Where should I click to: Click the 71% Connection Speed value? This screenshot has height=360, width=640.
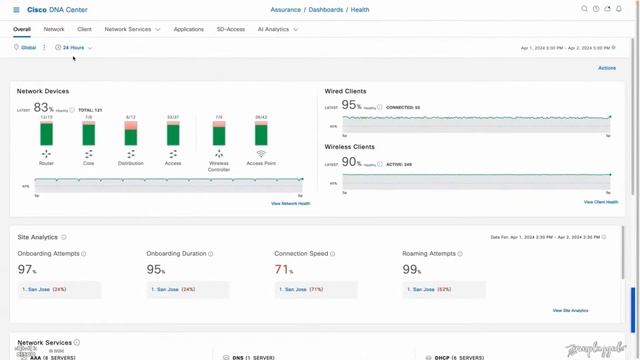pos(284,269)
